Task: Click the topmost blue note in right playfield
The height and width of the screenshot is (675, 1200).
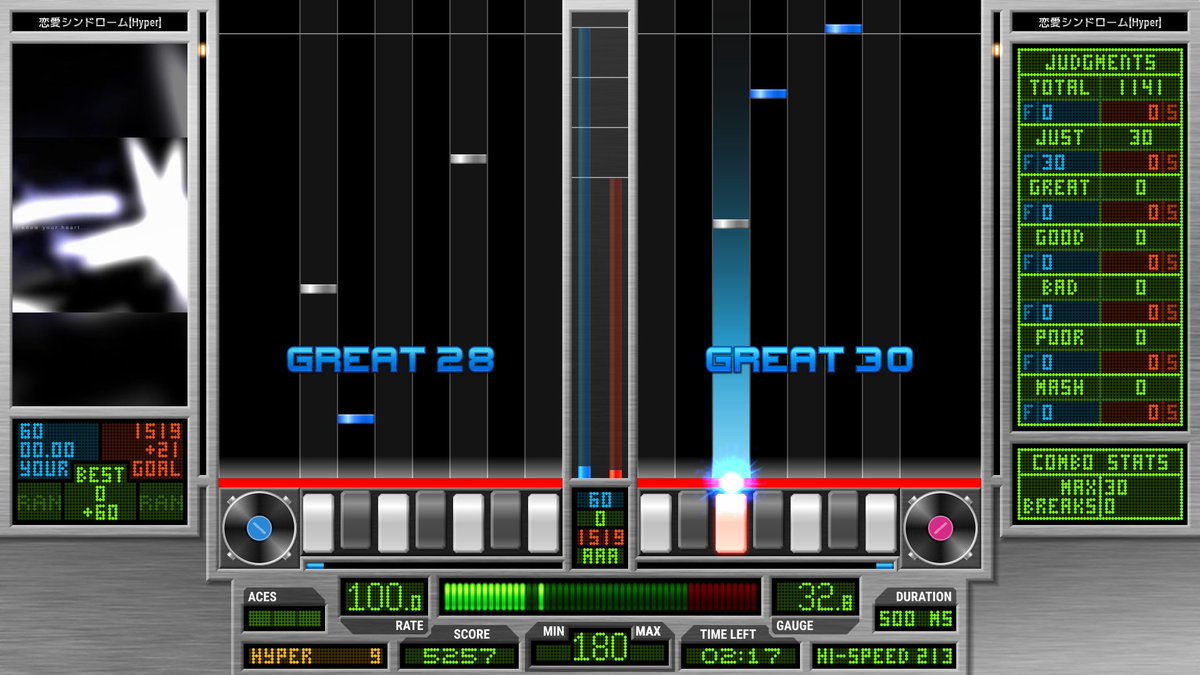Action: point(843,29)
